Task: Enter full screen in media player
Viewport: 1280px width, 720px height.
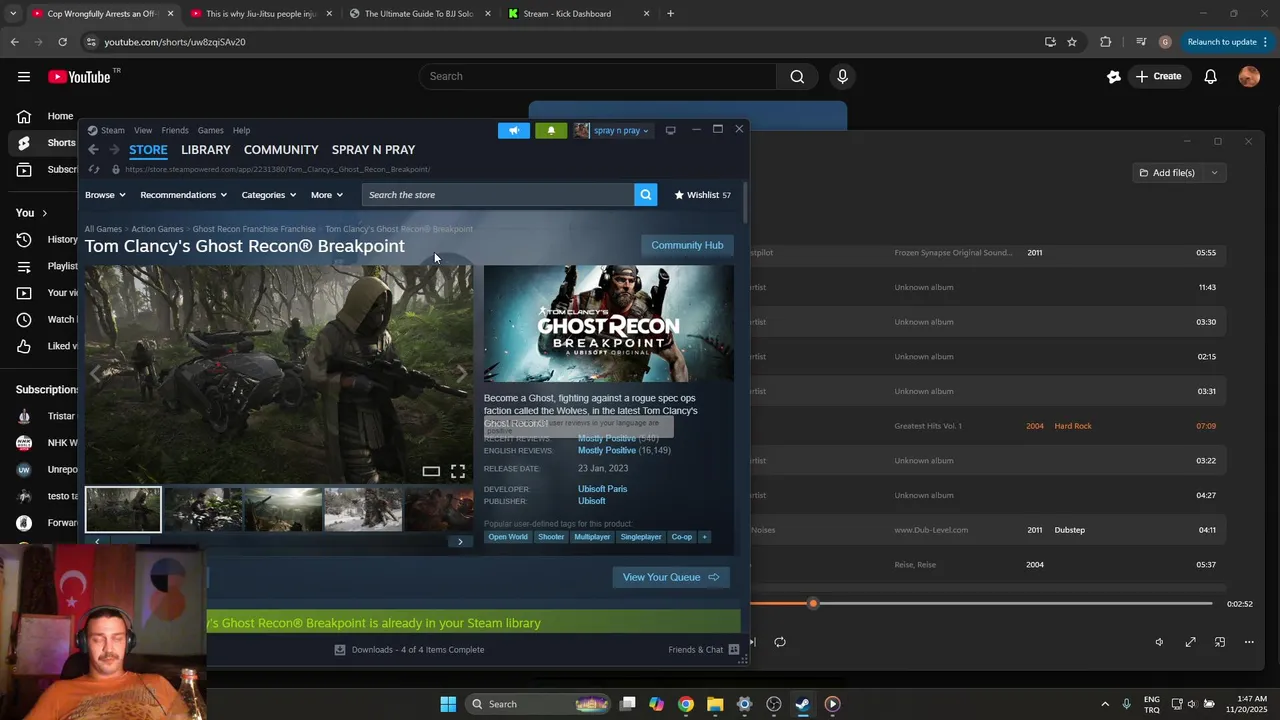Action: 1190,642
